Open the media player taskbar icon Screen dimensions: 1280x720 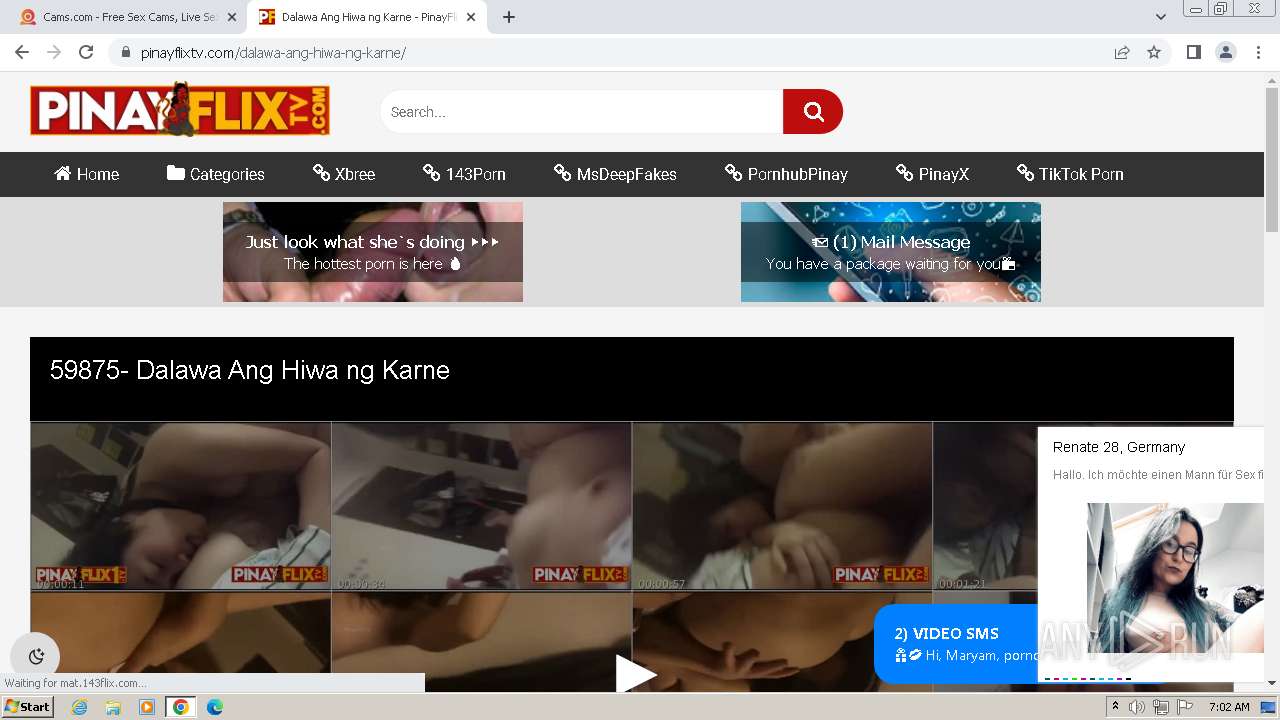[147, 707]
